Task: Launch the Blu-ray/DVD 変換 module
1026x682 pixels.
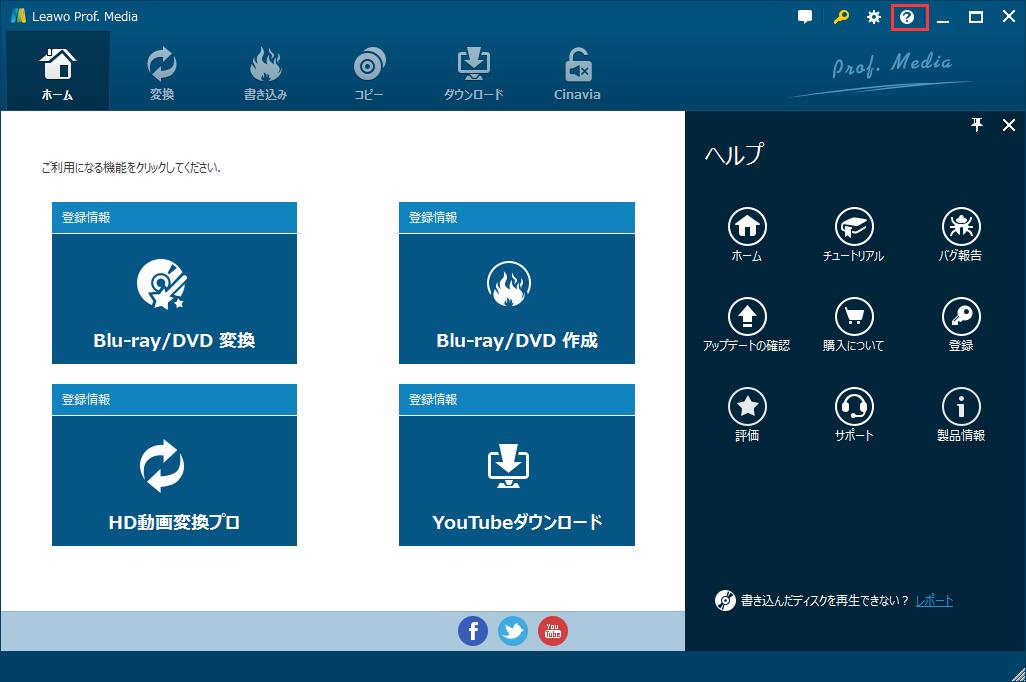Action: coord(174,298)
